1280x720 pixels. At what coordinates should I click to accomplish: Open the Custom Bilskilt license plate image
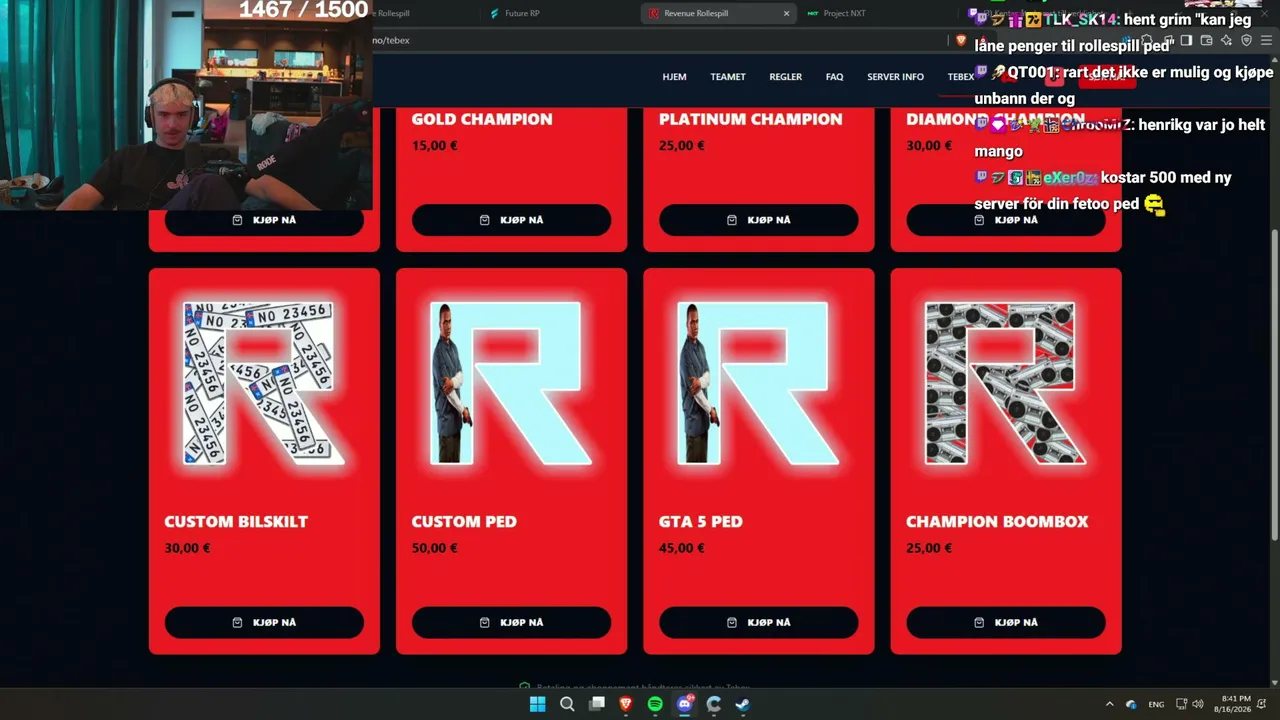pos(264,384)
